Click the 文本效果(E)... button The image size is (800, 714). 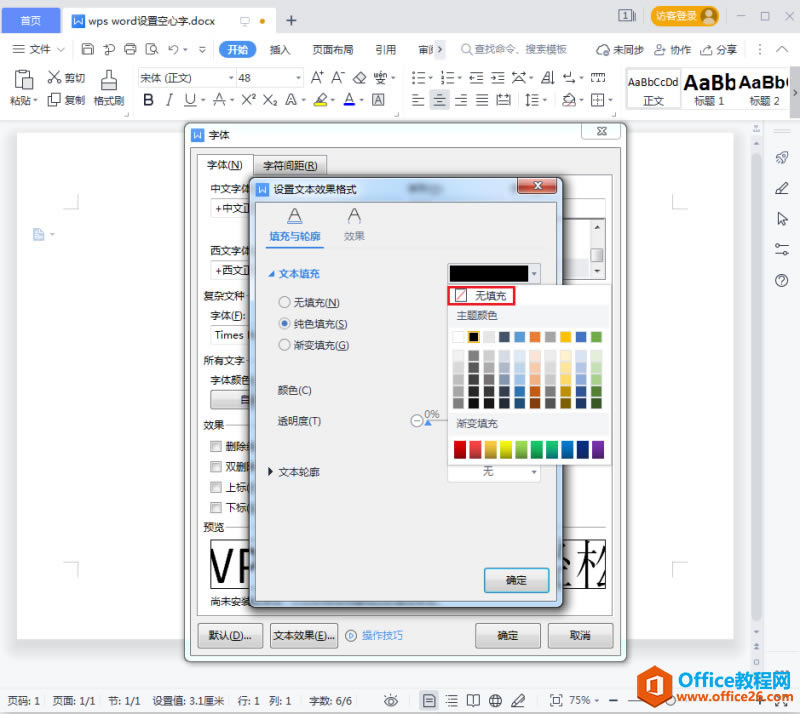click(x=304, y=635)
